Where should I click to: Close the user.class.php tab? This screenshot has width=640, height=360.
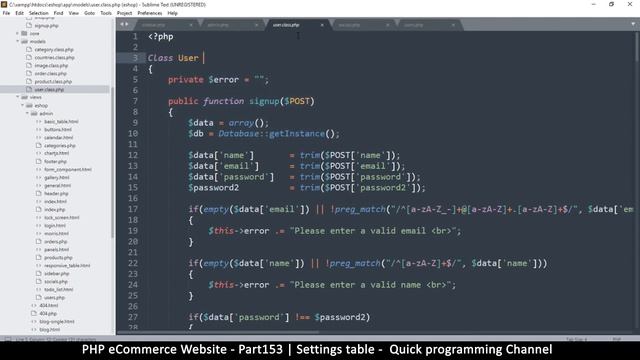pyautogui.click(x=322, y=25)
